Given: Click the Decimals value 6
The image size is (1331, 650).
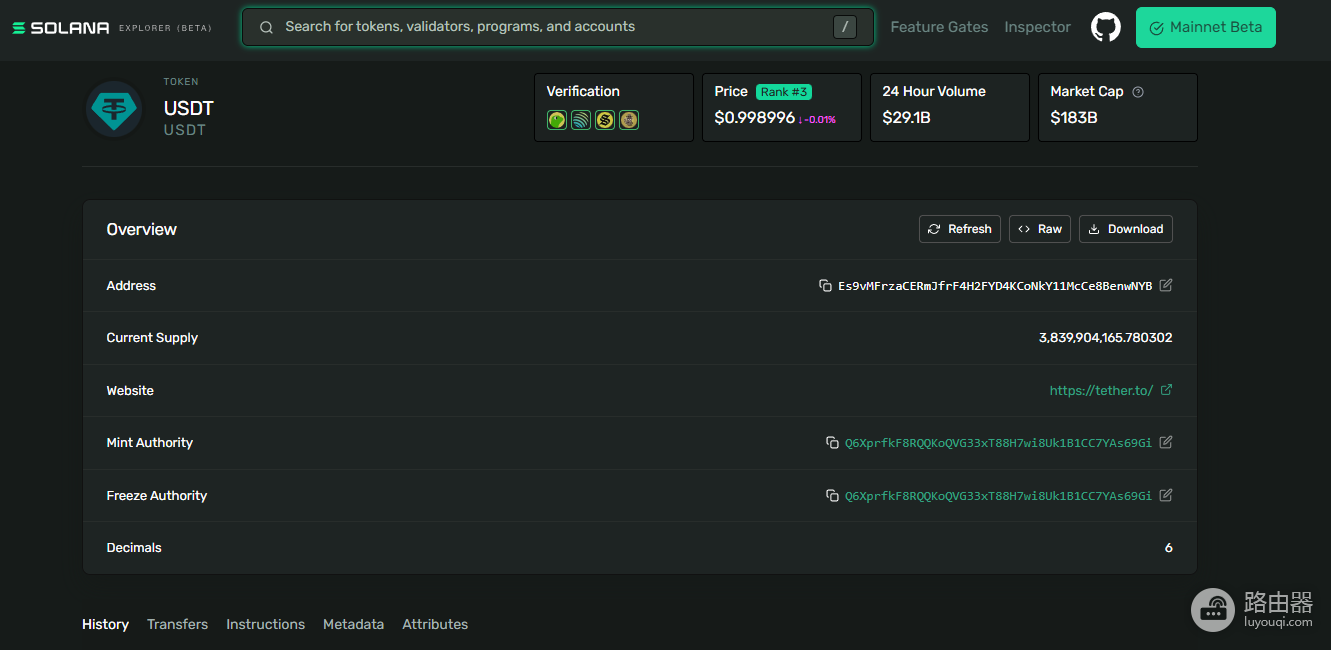Looking at the screenshot, I should [1168, 548].
